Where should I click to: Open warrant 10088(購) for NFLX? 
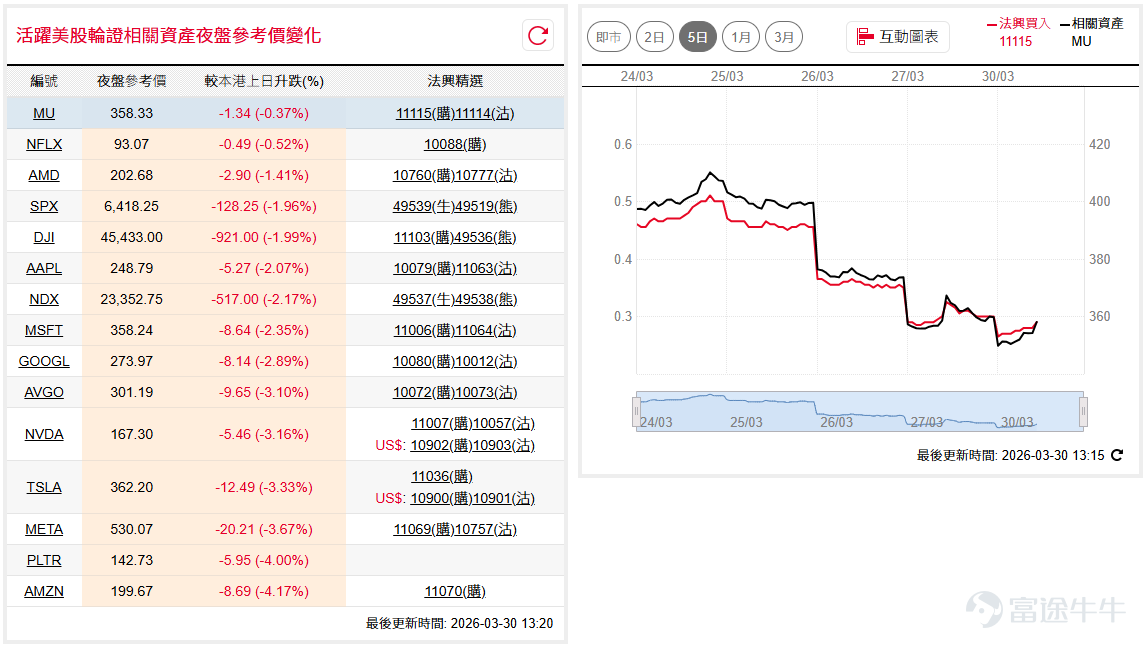click(x=455, y=145)
